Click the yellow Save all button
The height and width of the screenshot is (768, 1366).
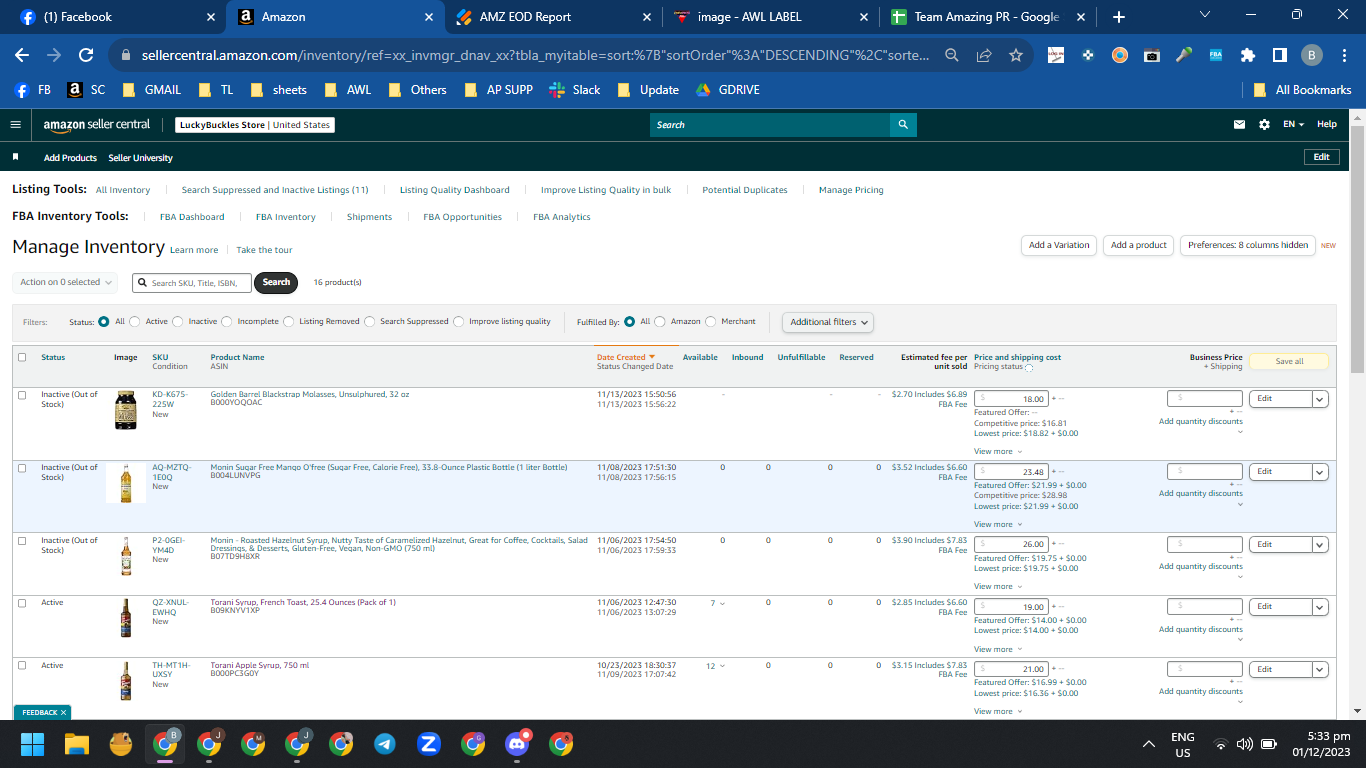tap(1289, 361)
